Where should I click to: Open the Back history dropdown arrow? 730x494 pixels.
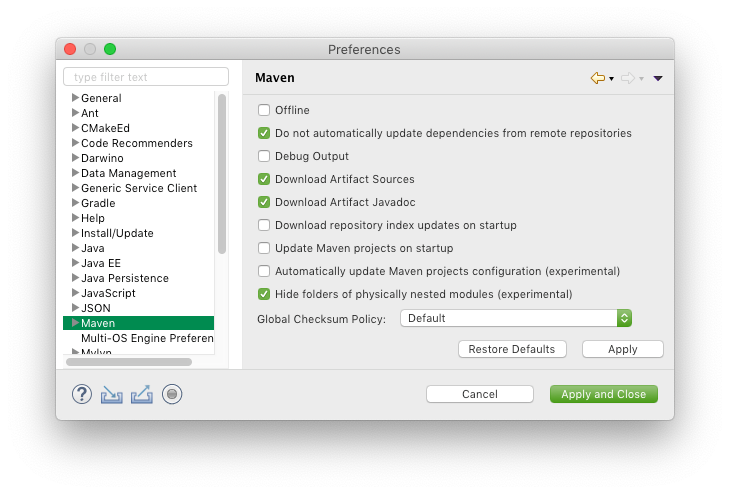[611, 79]
